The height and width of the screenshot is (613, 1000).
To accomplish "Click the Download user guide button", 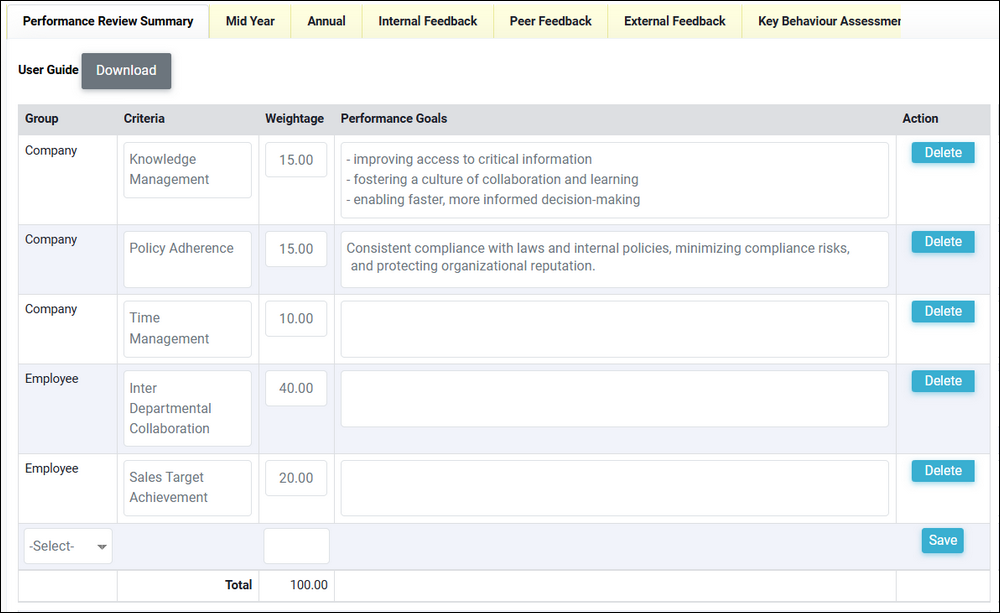I will [126, 71].
